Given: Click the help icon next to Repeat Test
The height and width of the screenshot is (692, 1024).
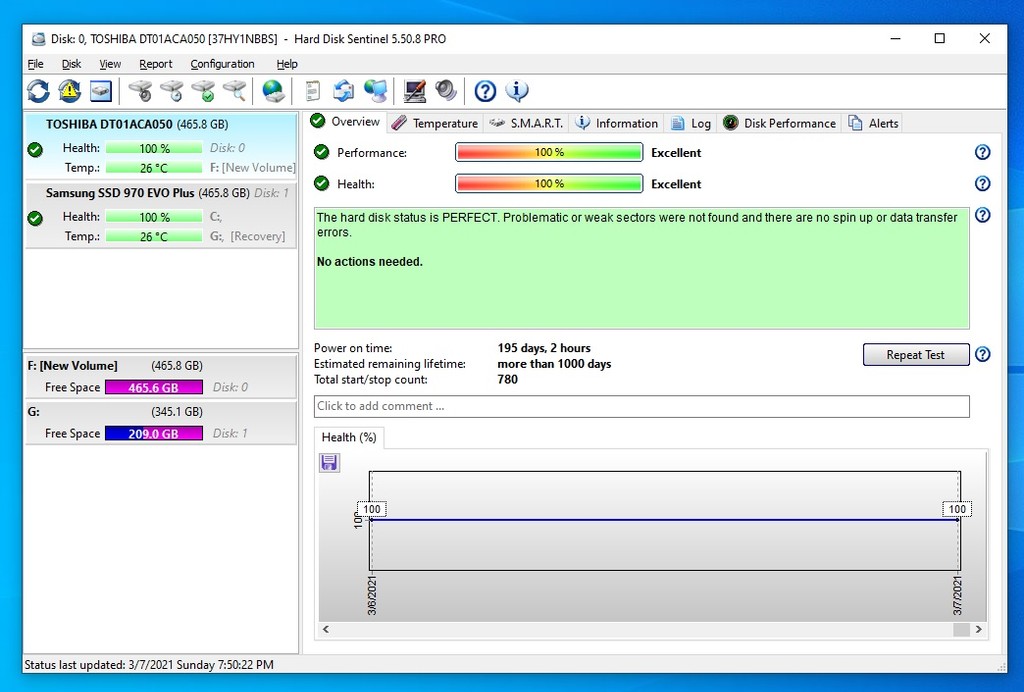Looking at the screenshot, I should (982, 354).
